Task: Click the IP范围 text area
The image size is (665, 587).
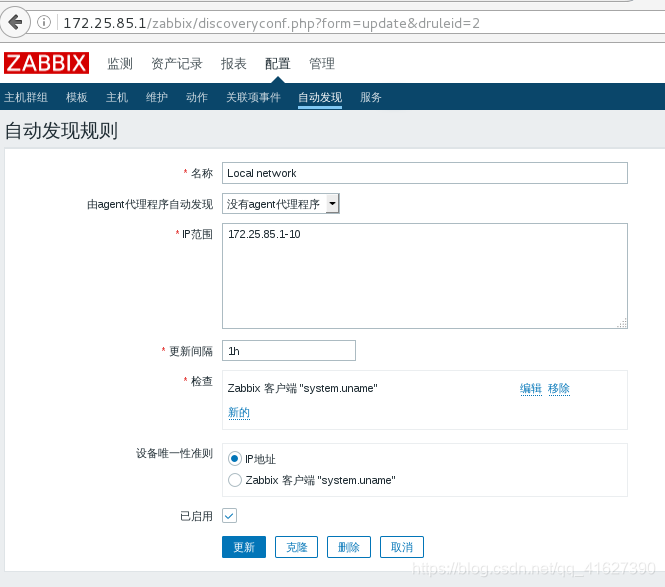Action: pos(425,276)
